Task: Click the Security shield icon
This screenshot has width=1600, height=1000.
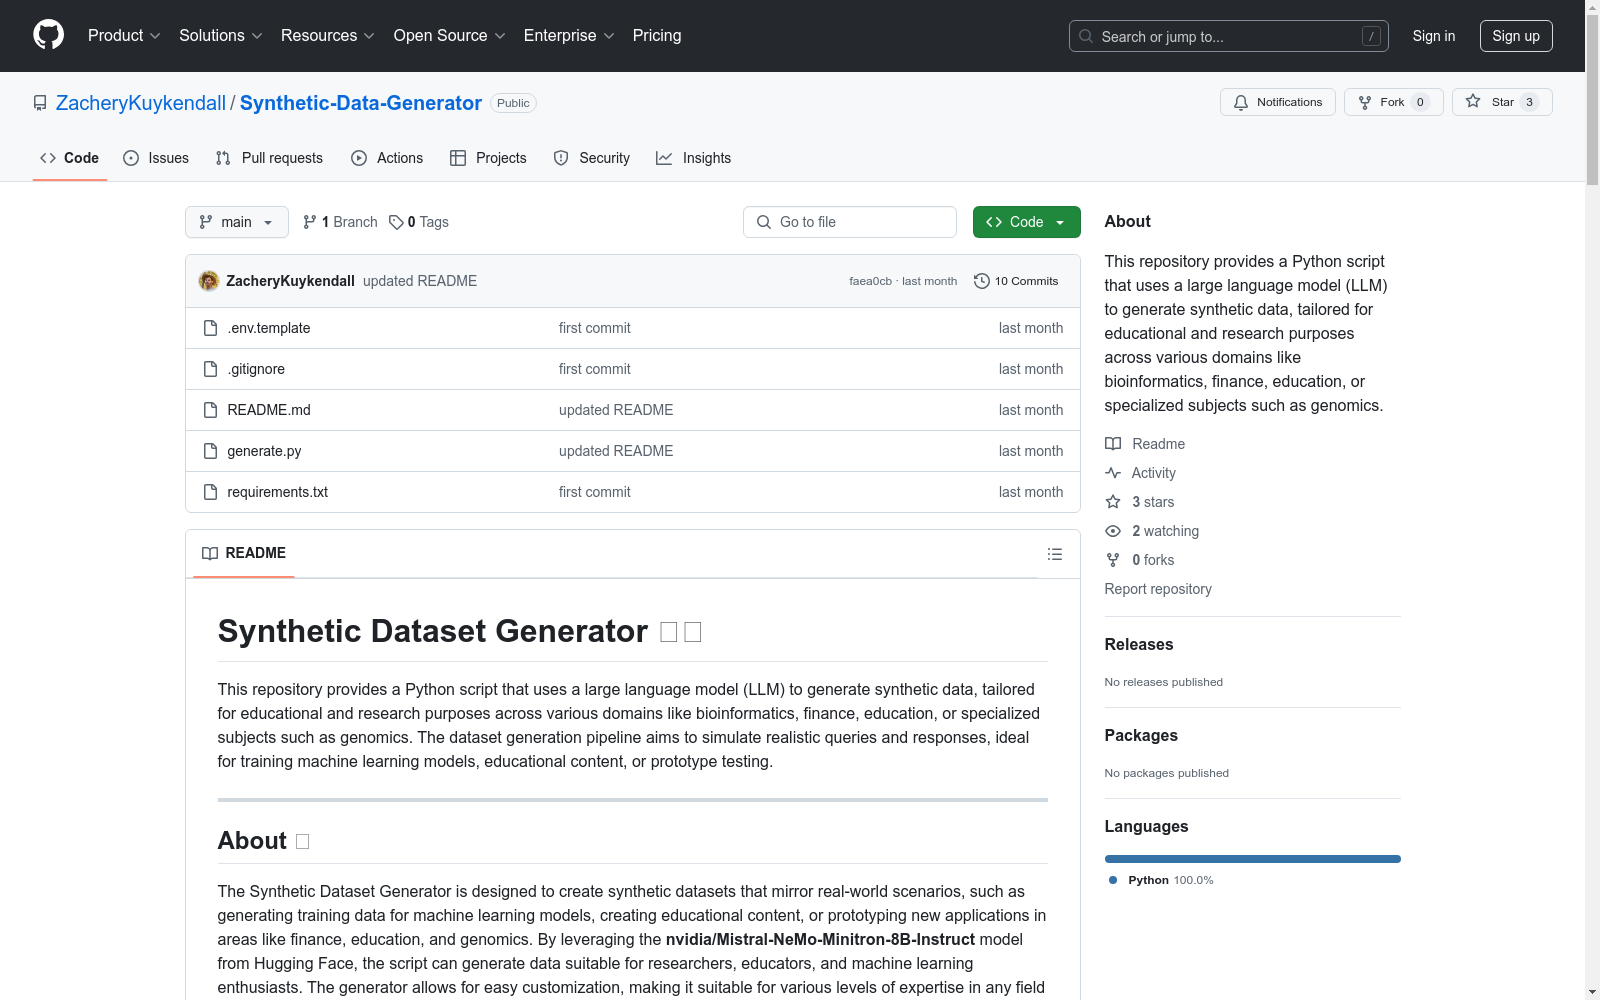Action: pos(561,158)
